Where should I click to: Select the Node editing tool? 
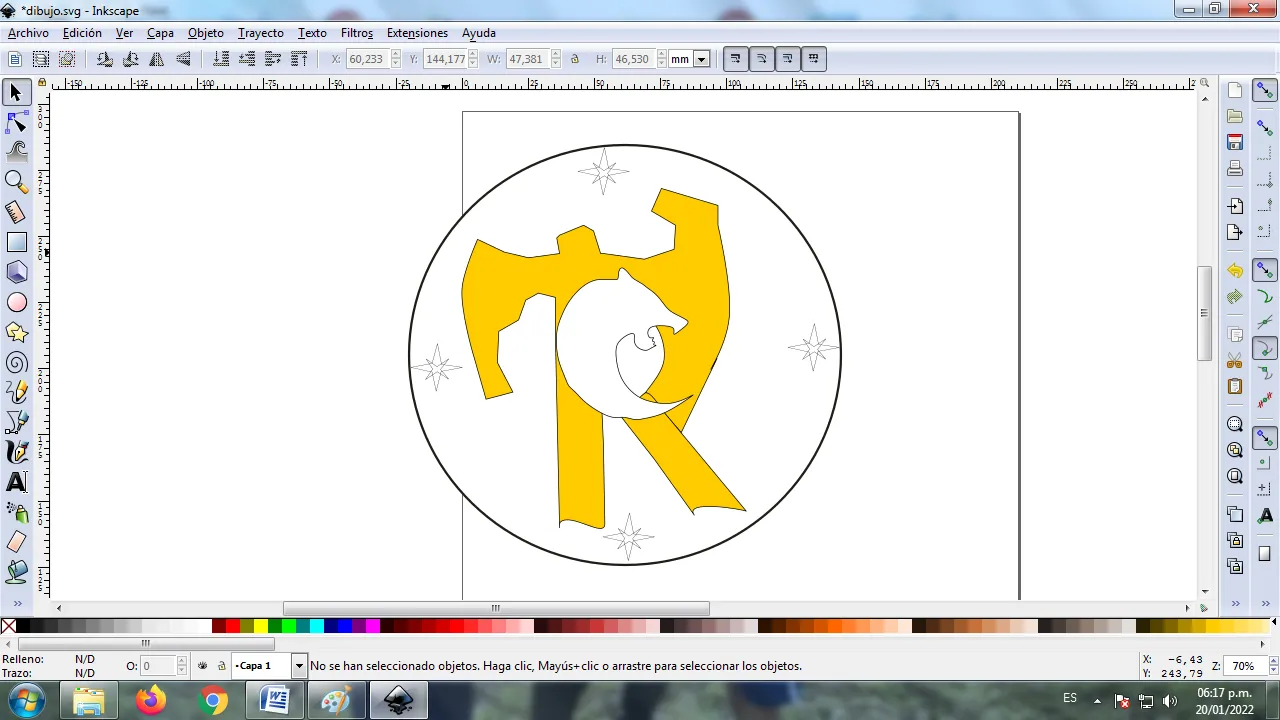(16, 122)
